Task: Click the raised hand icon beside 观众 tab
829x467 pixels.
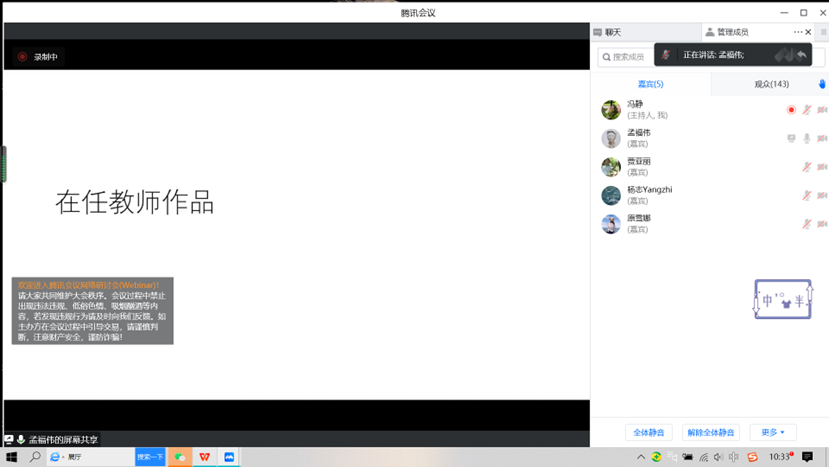Action: [822, 84]
